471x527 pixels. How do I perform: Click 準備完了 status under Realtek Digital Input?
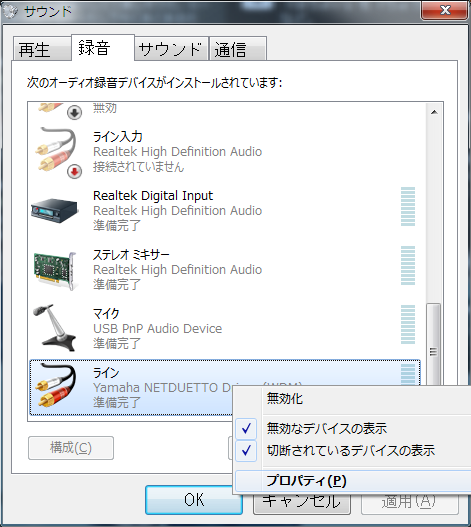pos(116,225)
